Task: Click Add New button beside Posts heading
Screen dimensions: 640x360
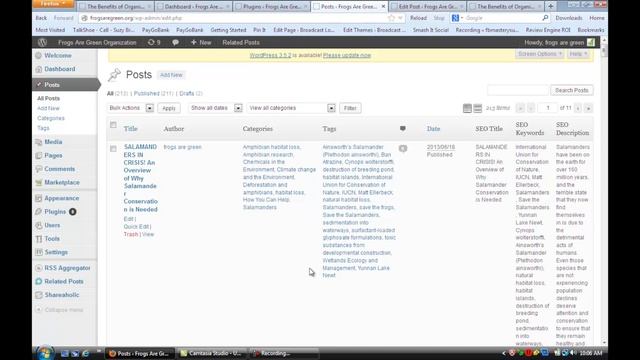Action: pos(171,75)
